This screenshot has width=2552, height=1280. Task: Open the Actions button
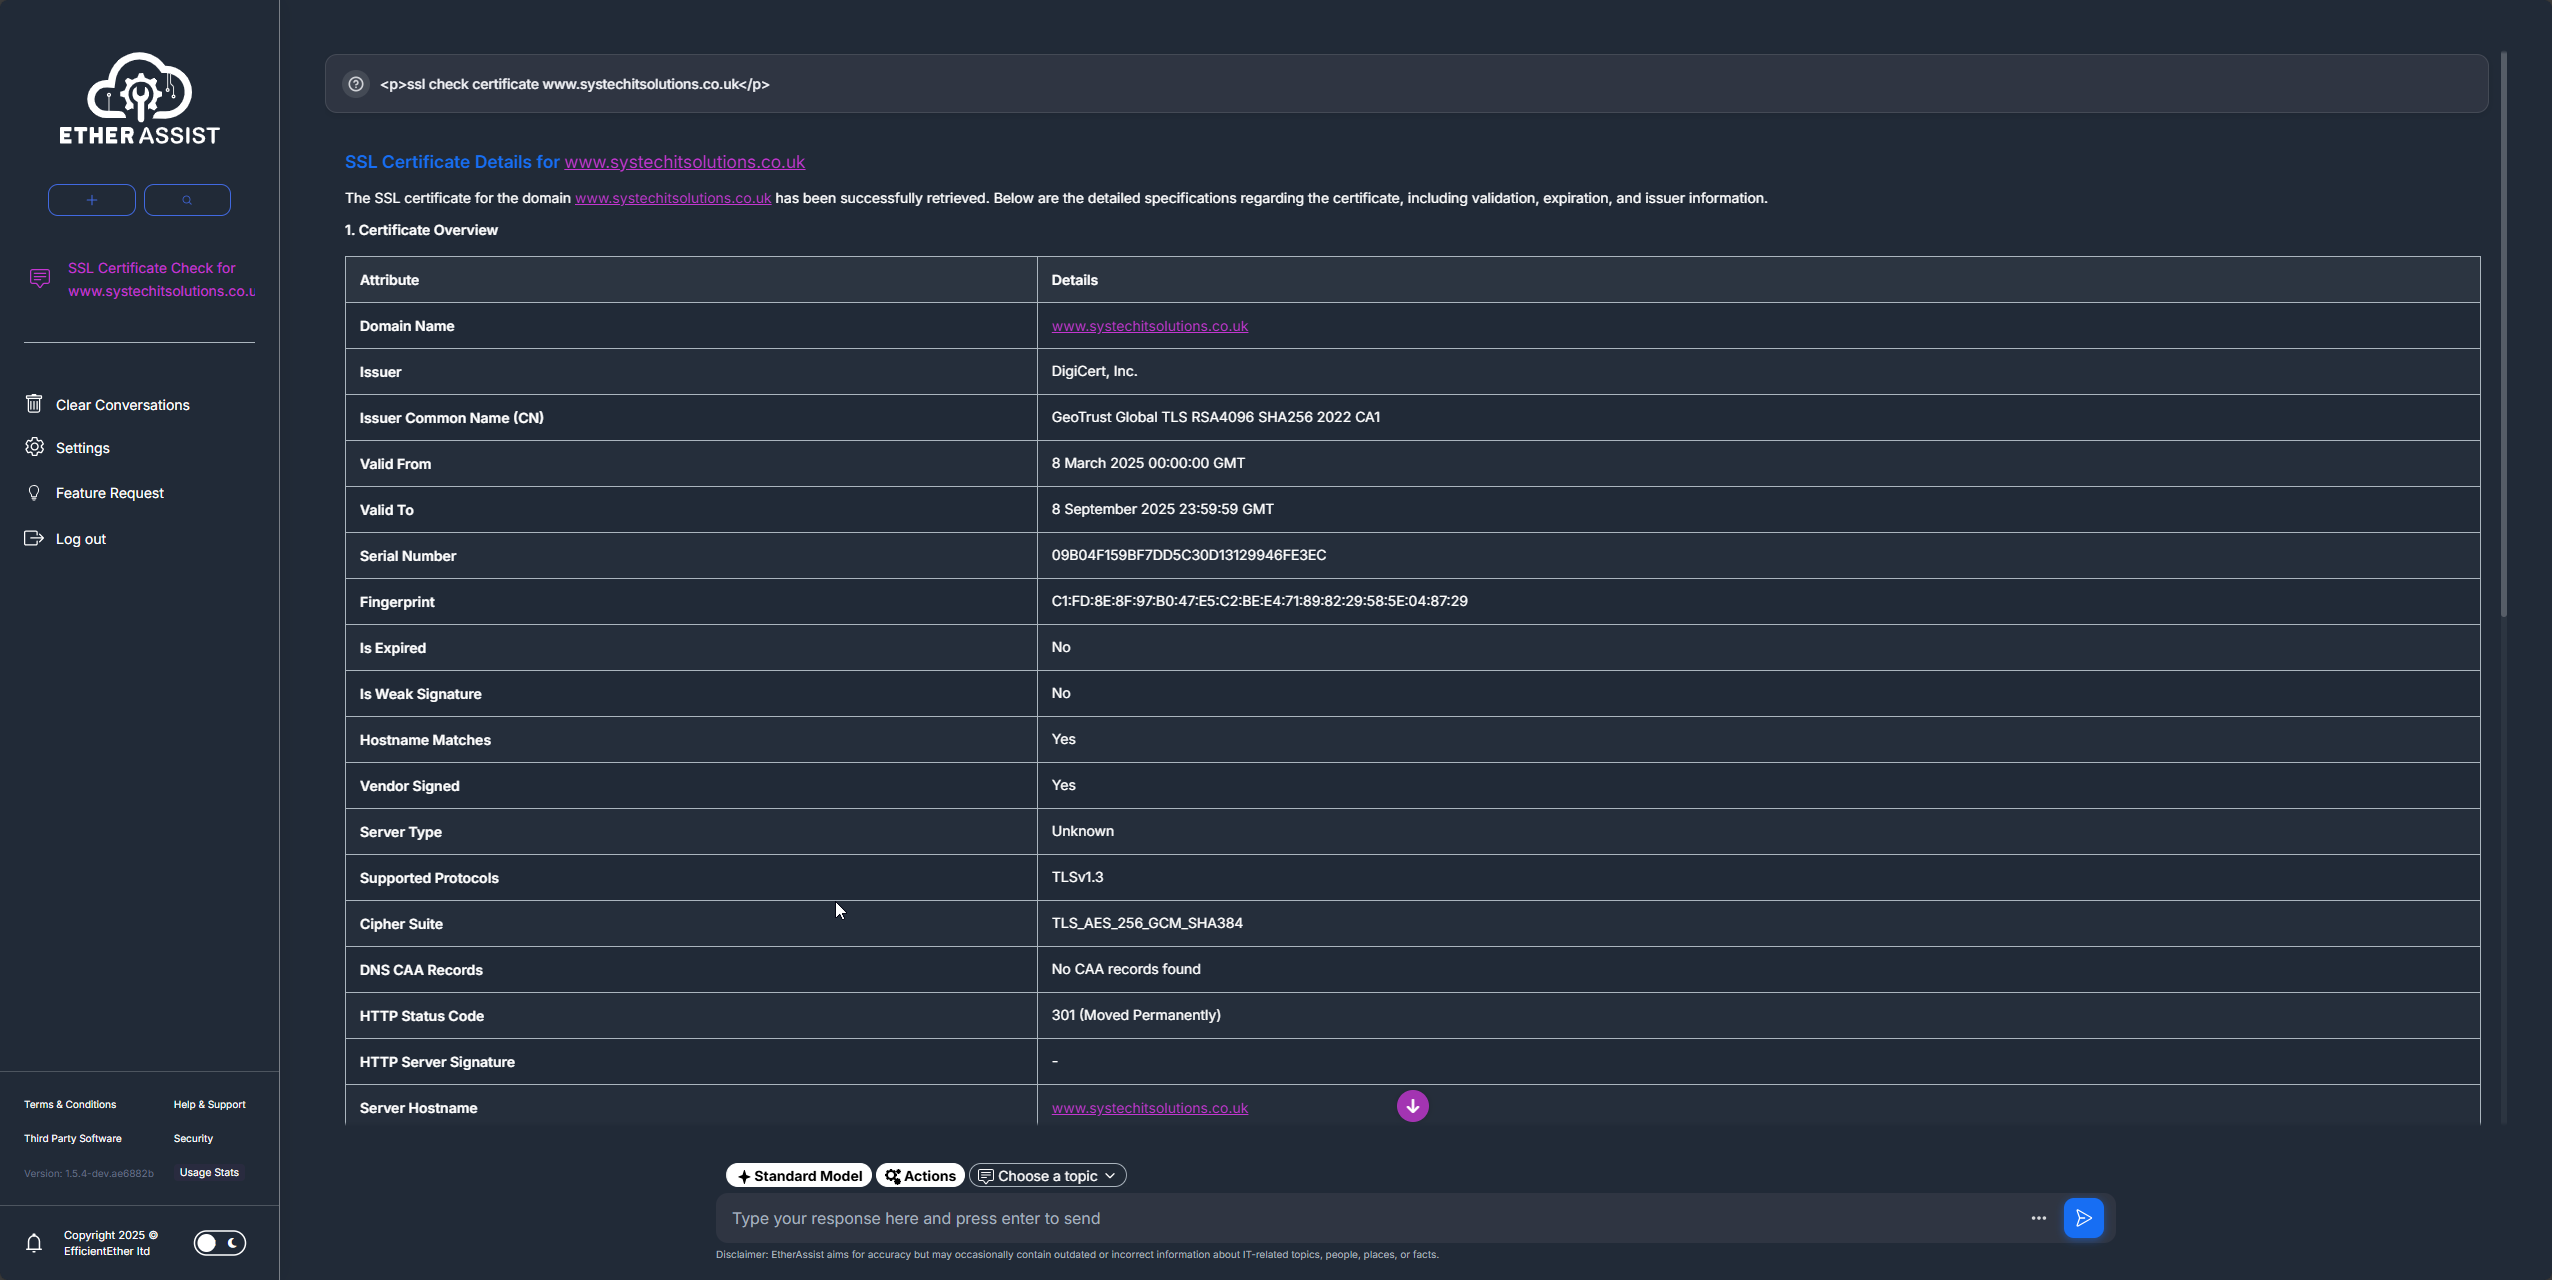[920, 1176]
